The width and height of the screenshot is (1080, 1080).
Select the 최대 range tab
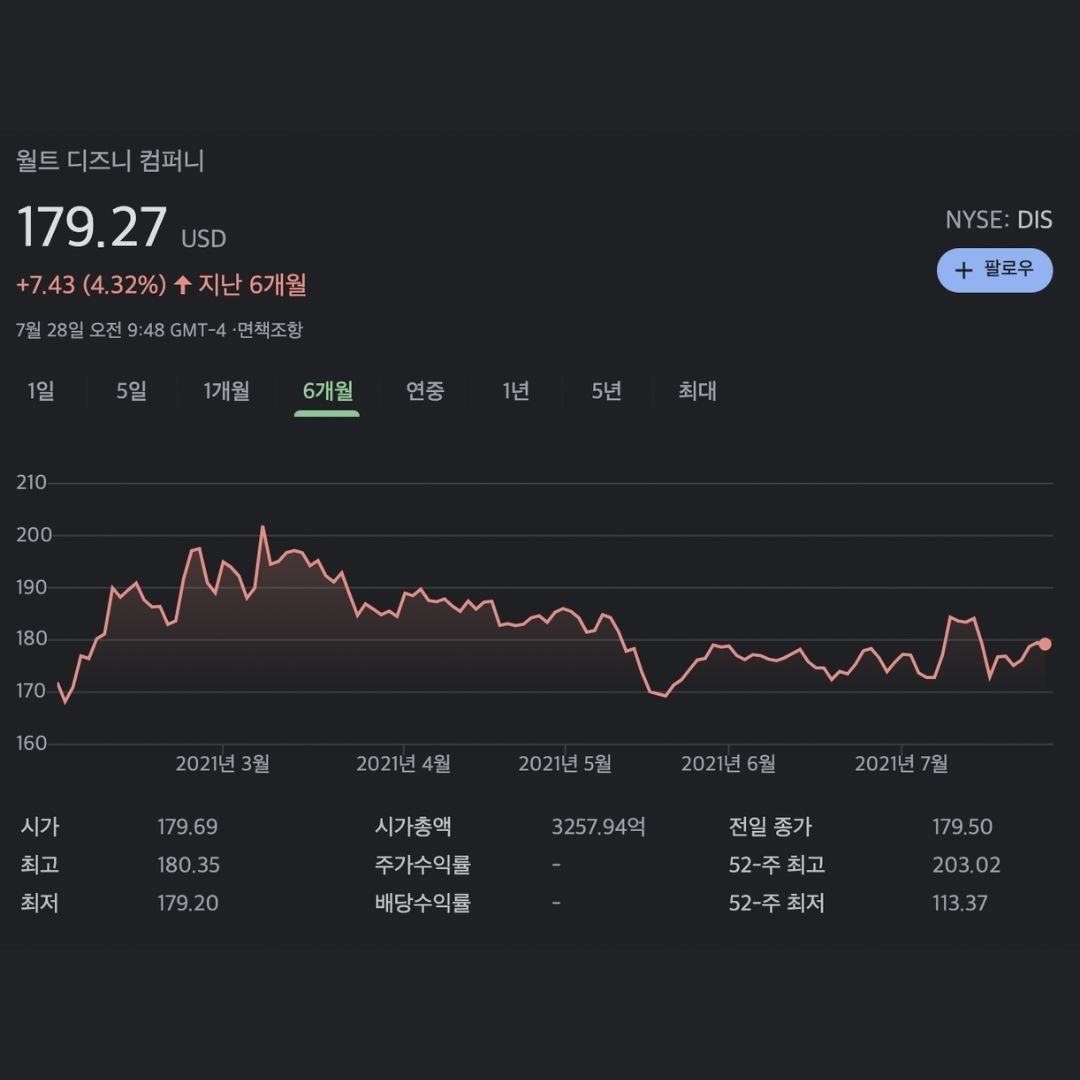tap(697, 391)
